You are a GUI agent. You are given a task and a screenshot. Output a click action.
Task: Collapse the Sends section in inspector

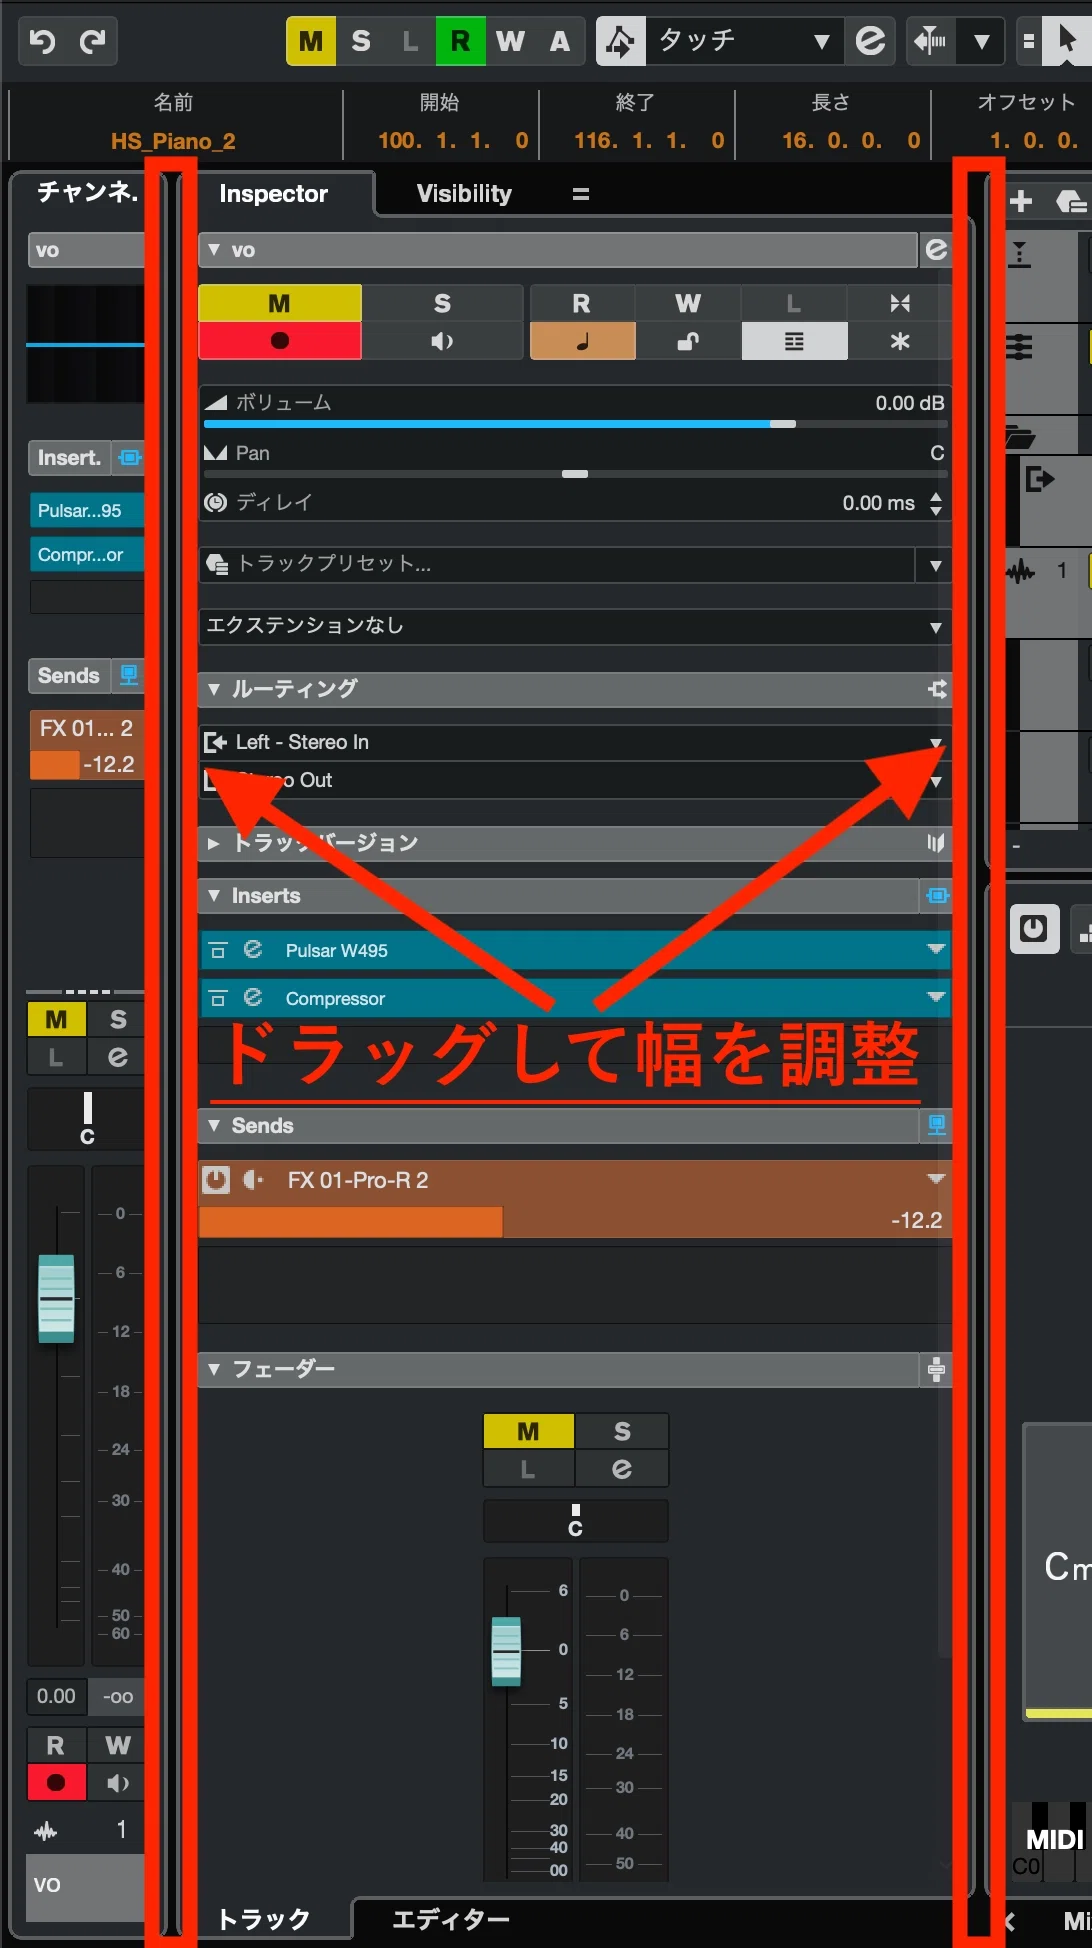[214, 1126]
